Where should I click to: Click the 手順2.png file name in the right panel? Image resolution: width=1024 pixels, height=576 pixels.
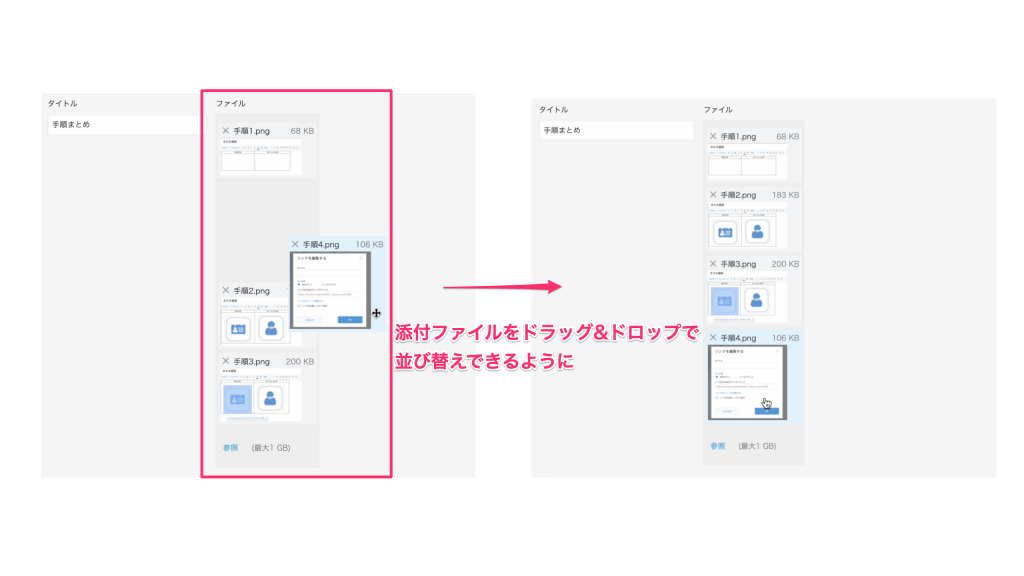click(738, 195)
